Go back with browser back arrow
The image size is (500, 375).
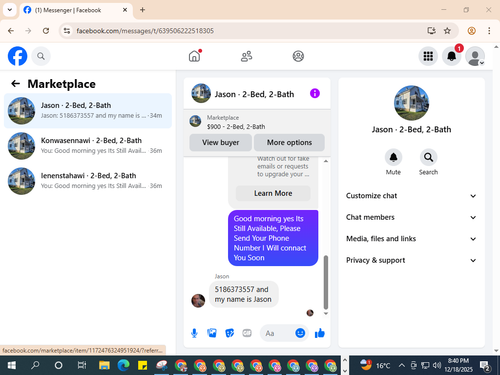[x=11, y=31]
